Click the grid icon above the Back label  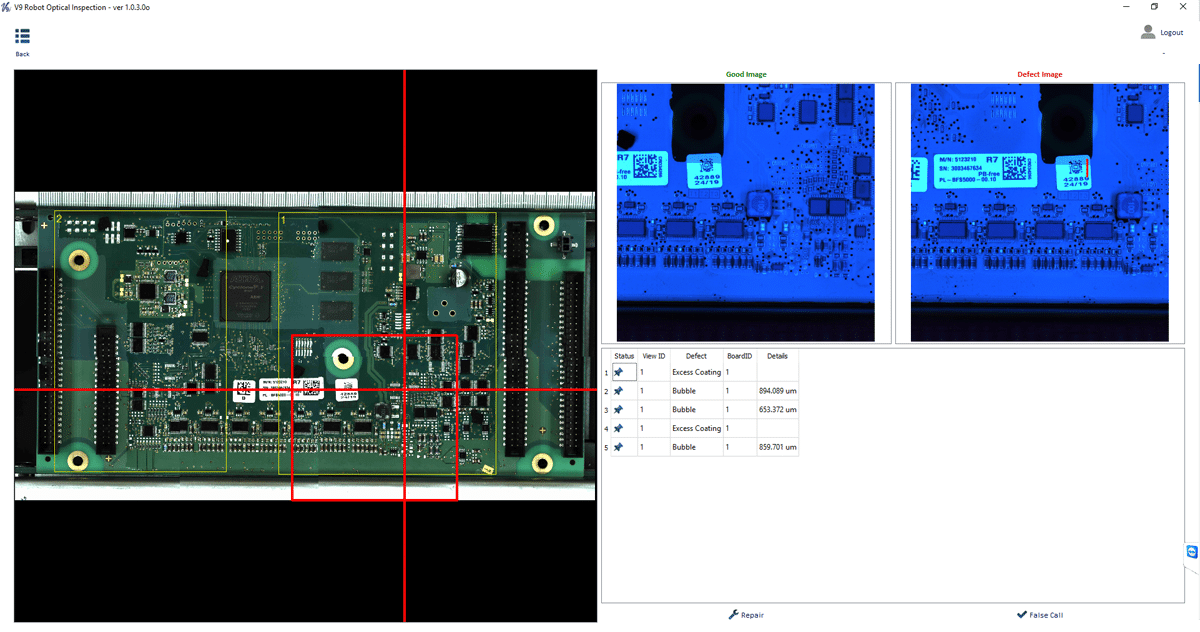tap(22, 34)
